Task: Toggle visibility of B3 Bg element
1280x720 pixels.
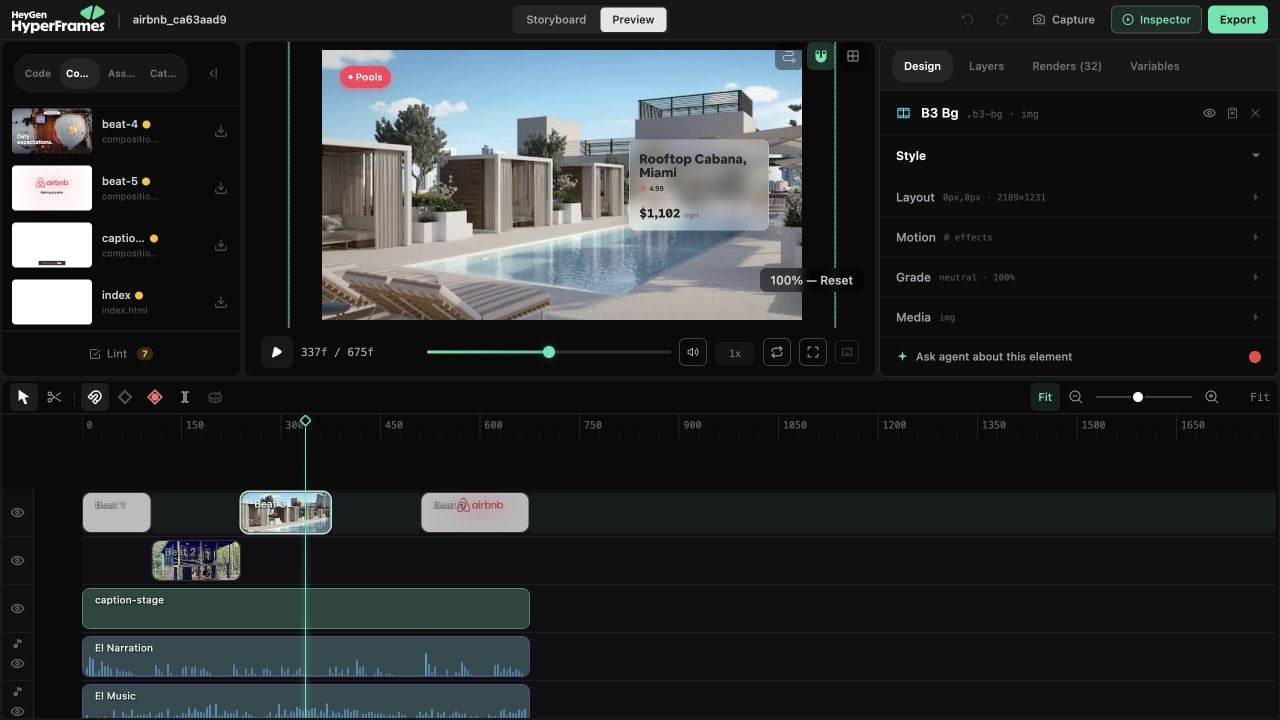Action: (1209, 113)
